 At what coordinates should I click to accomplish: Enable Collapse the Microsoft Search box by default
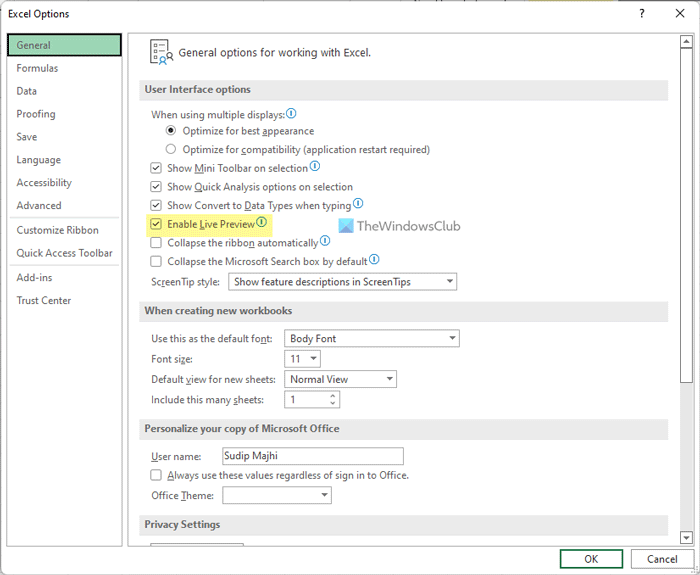156,261
